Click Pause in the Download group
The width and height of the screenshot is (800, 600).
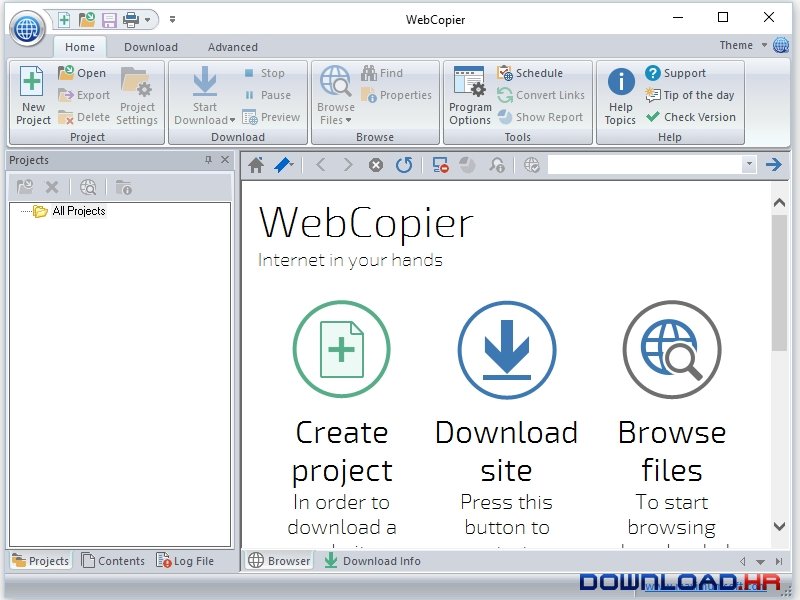point(267,95)
